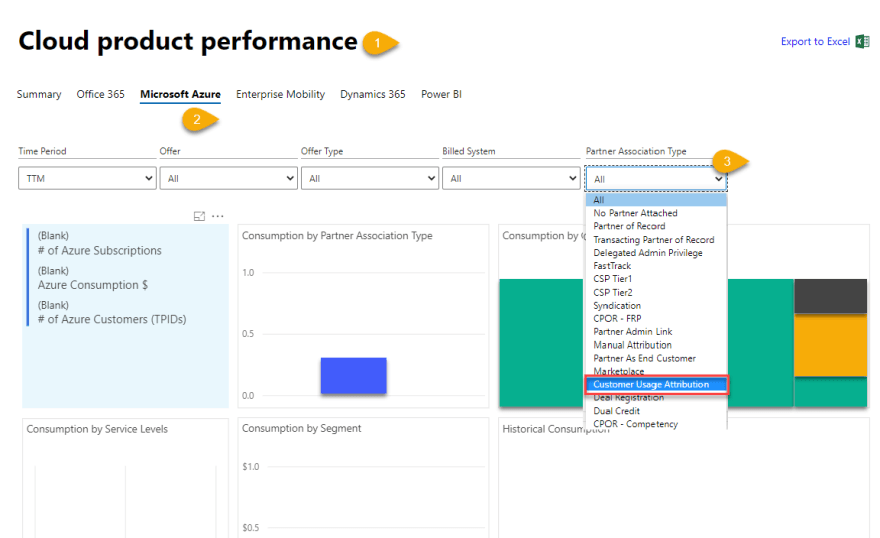Image resolution: width=880 pixels, height=538 pixels.
Task: Switch to the Summary tab
Action: tap(39, 94)
